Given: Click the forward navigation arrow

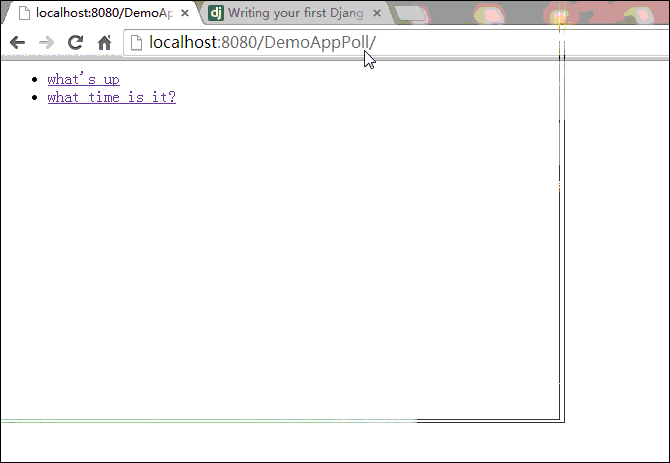Looking at the screenshot, I should pos(46,42).
